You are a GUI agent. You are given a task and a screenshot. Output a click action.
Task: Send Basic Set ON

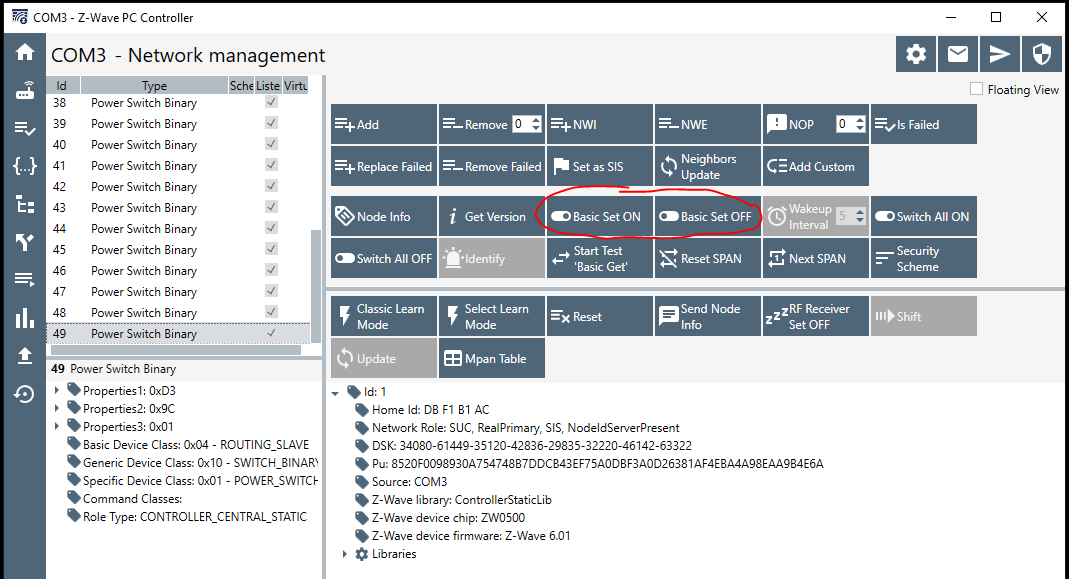[x=600, y=216]
